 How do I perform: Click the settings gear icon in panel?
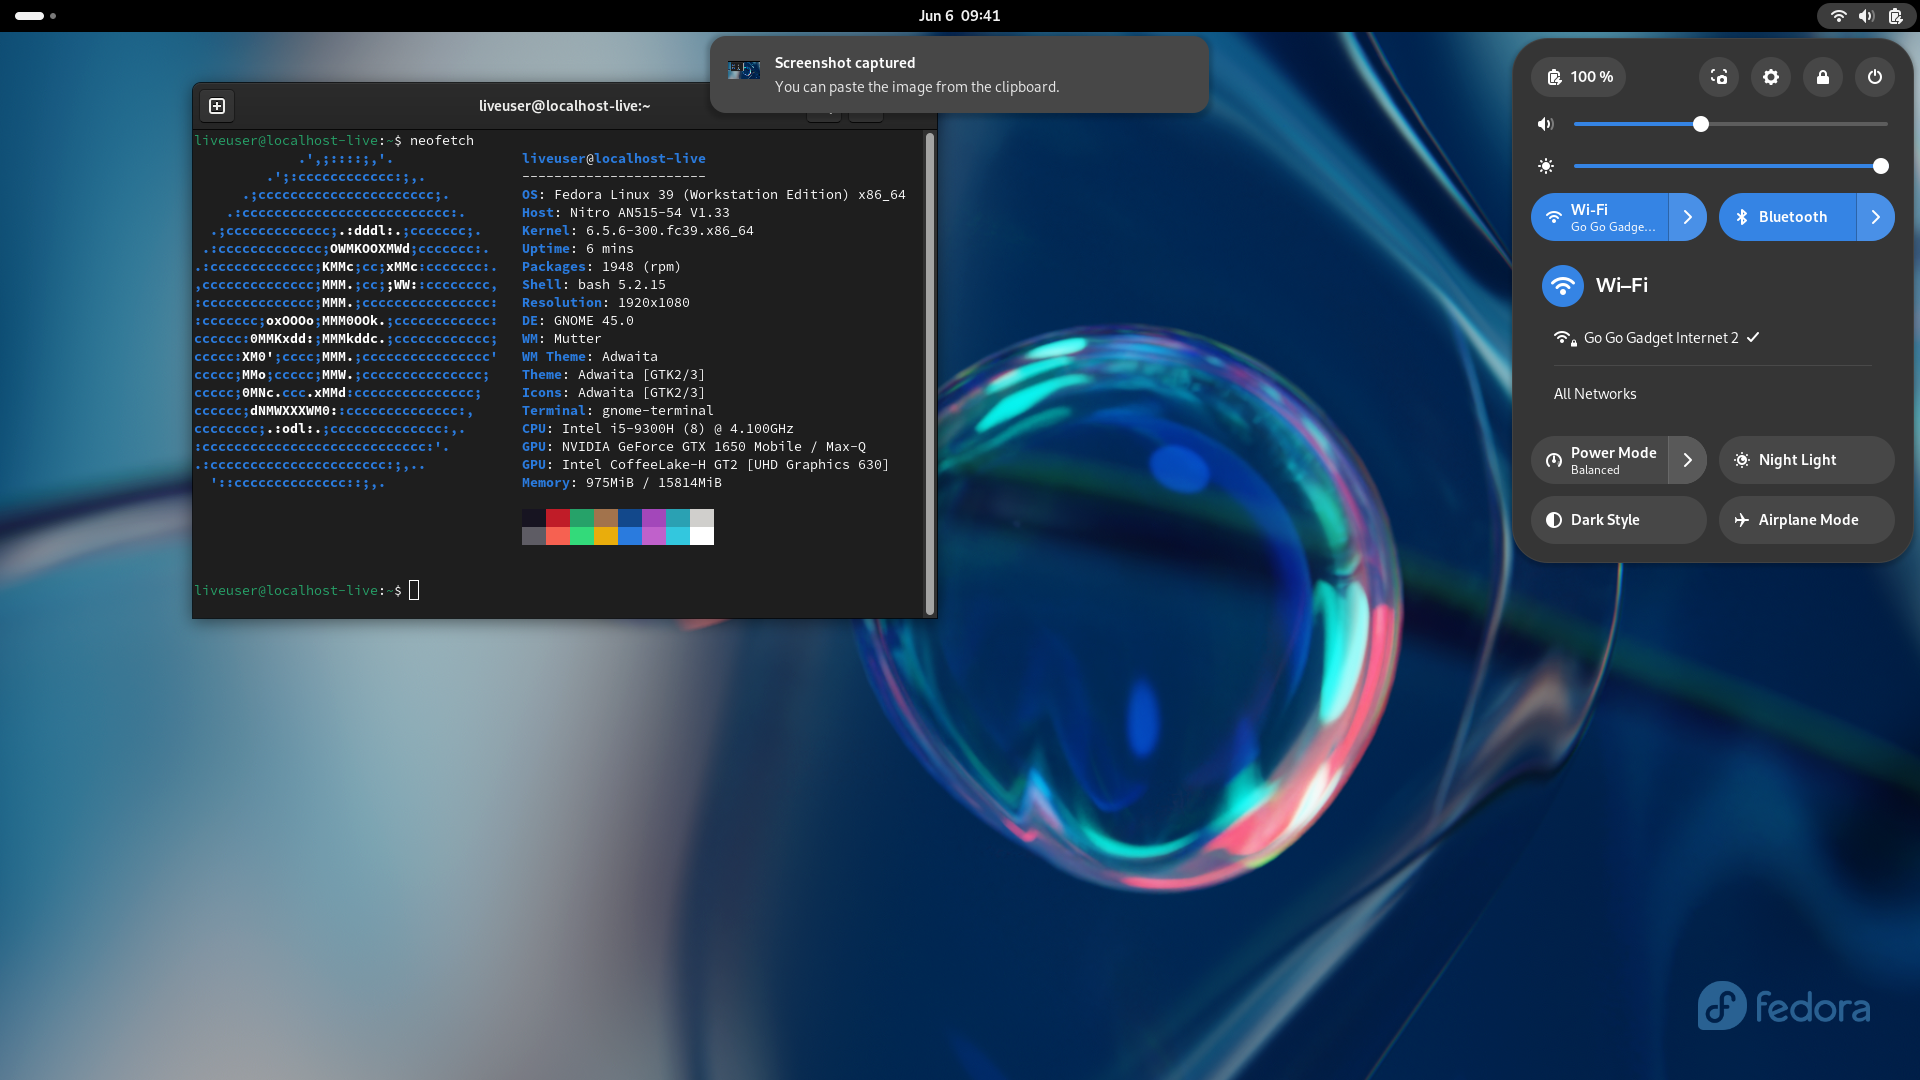(1771, 76)
